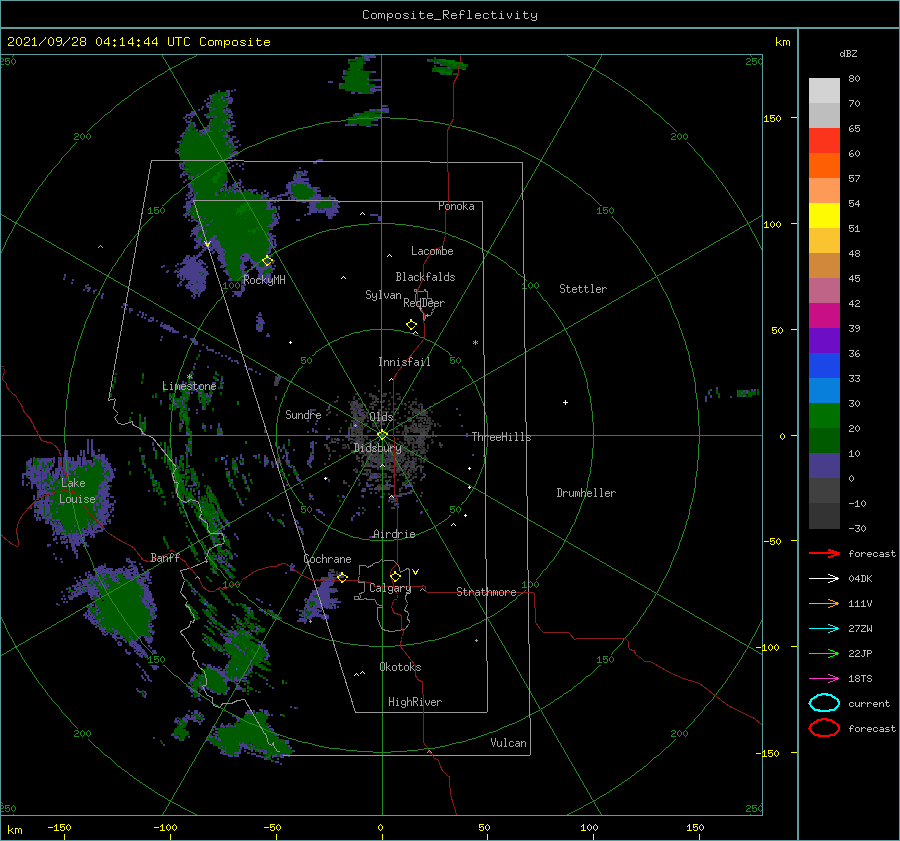Click the yellow diamond marker below RedDeer
The width and height of the screenshot is (900, 841).
(x=412, y=325)
